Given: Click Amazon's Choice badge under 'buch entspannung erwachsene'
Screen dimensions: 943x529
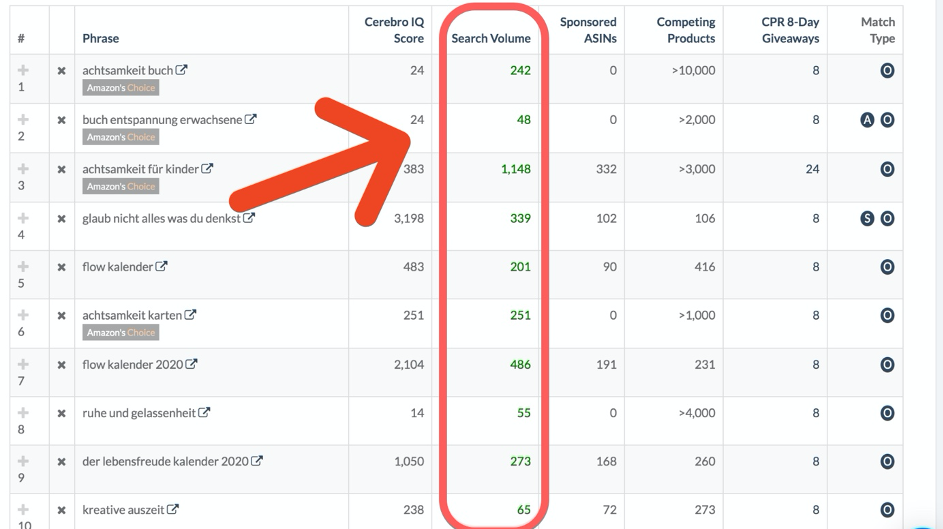Looking at the screenshot, I should click(x=121, y=137).
